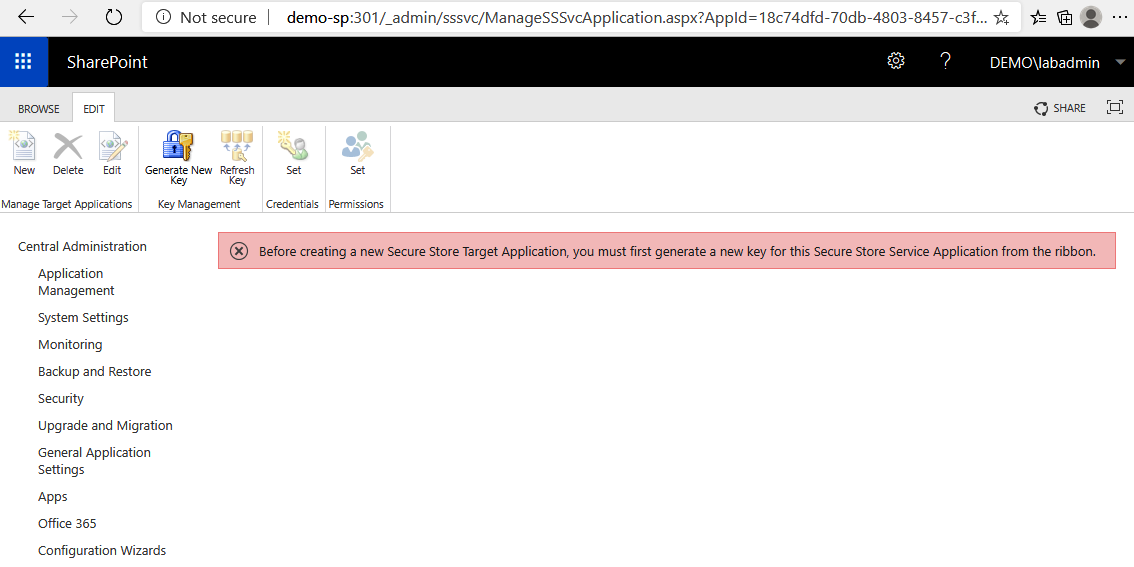Reload the page in browser
This screenshot has height=567, width=1134.
coord(114,17)
